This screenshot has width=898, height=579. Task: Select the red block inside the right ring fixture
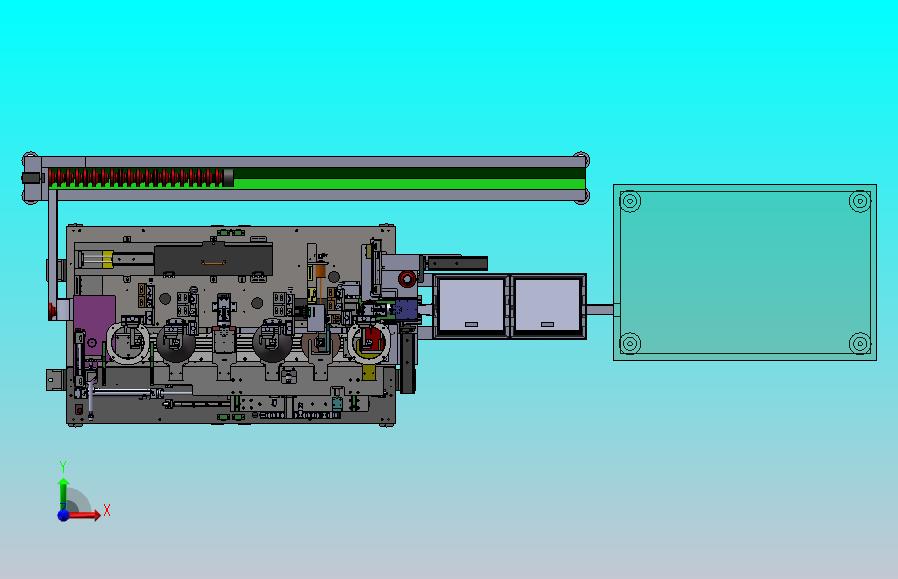pos(373,337)
